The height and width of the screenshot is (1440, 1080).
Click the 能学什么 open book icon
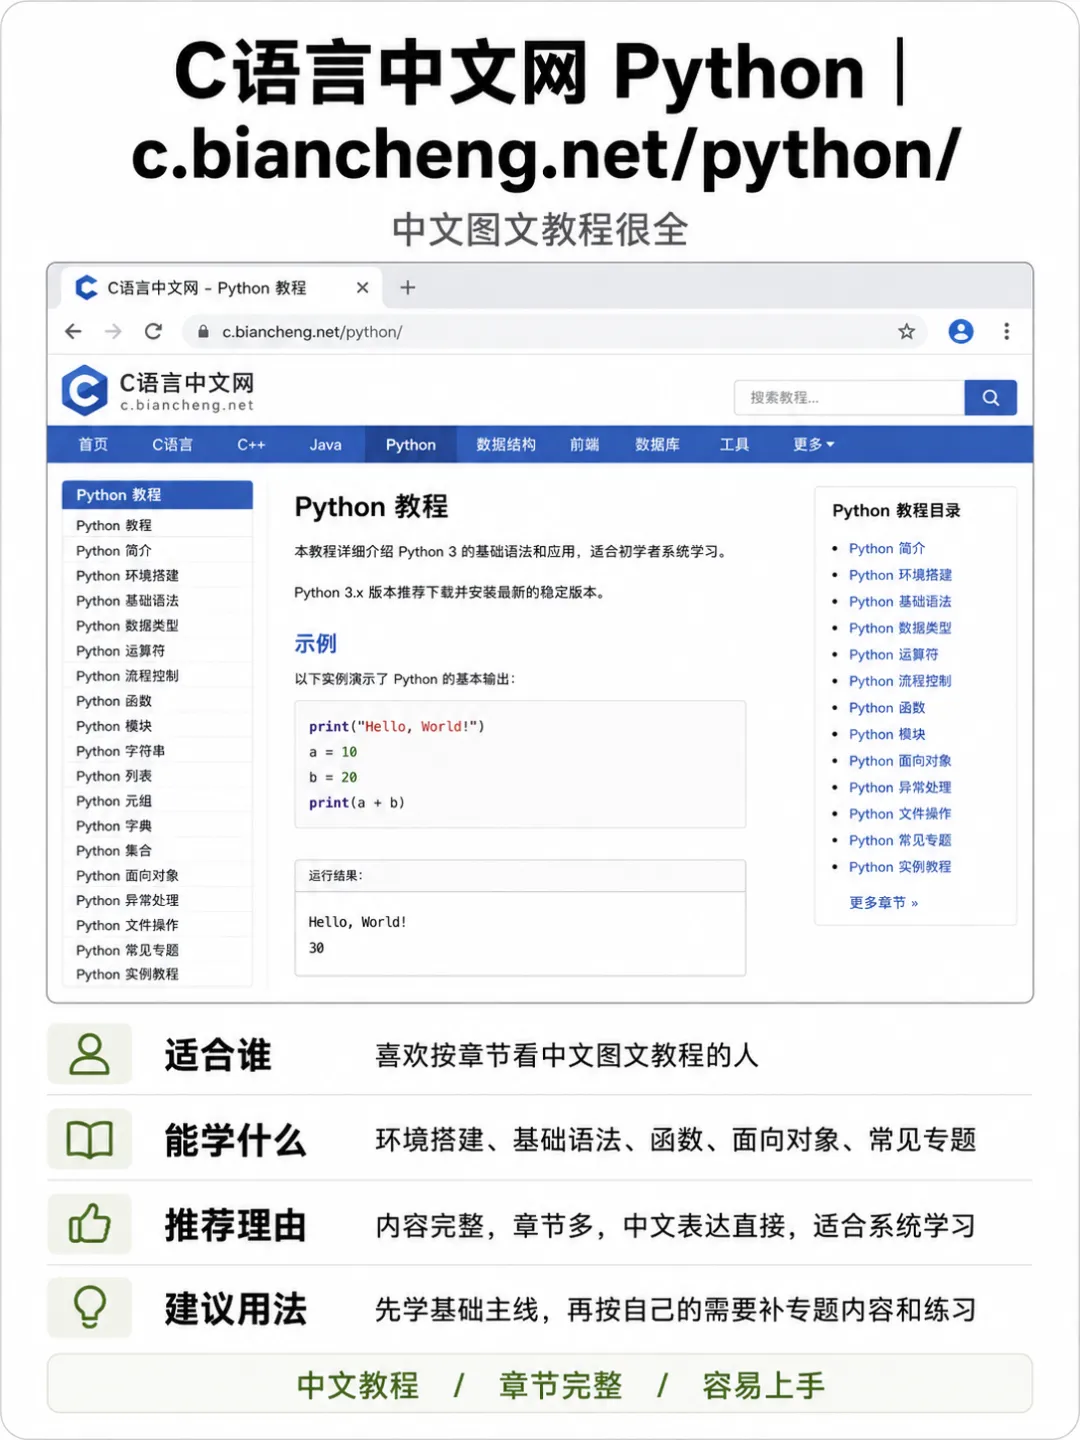pos(90,1139)
